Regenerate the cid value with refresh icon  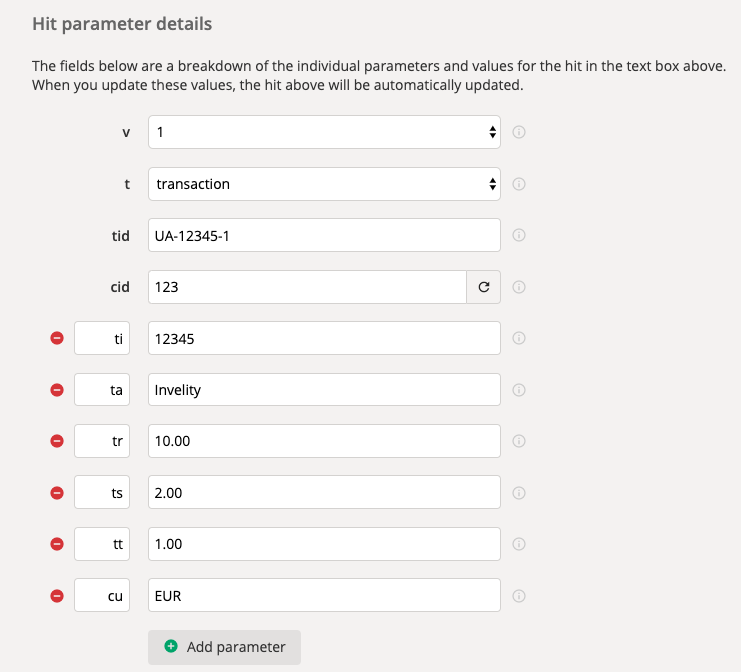pos(484,287)
